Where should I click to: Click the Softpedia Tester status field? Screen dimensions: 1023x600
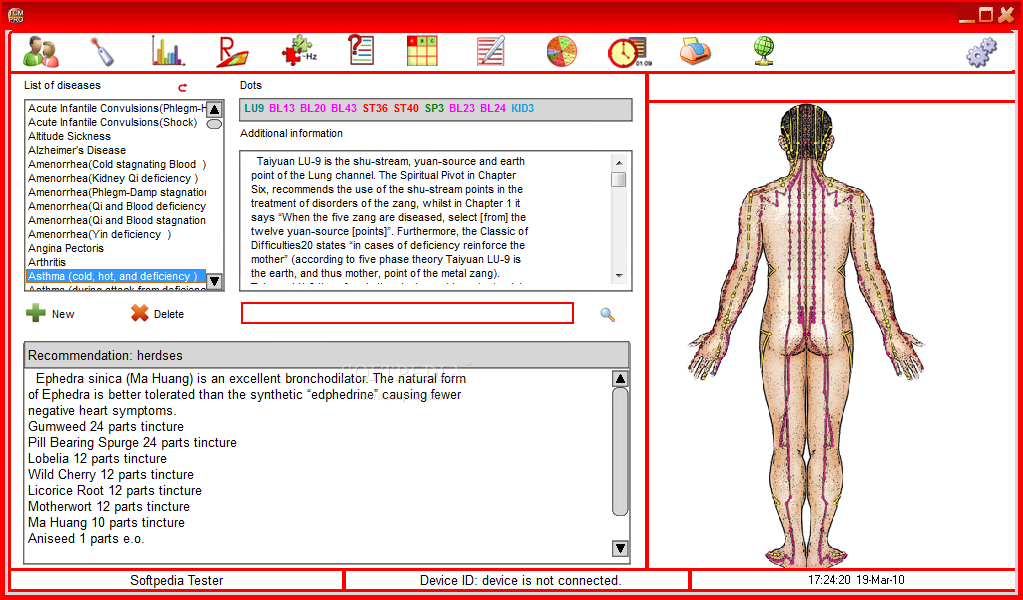pos(177,580)
